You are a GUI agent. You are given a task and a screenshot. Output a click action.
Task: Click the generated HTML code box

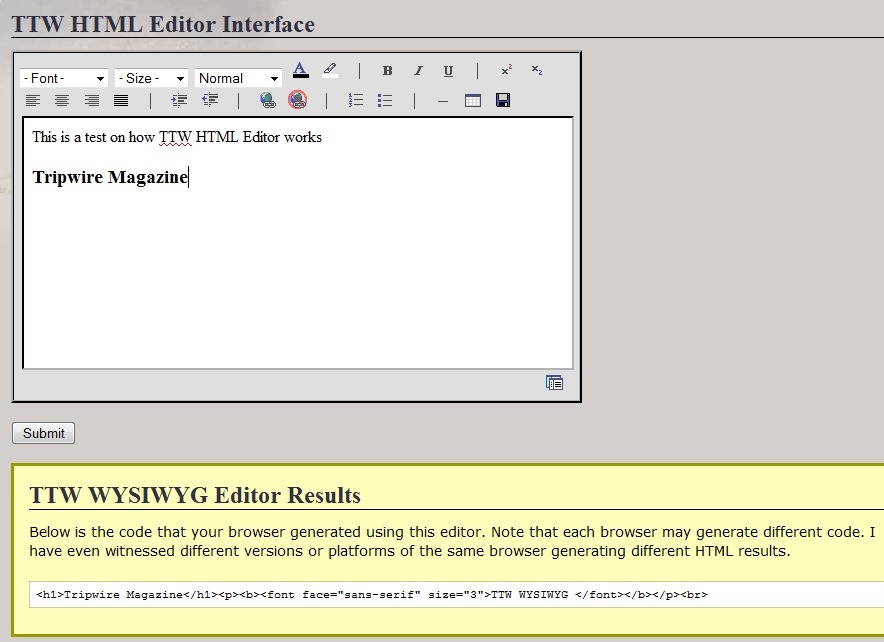(x=457, y=595)
